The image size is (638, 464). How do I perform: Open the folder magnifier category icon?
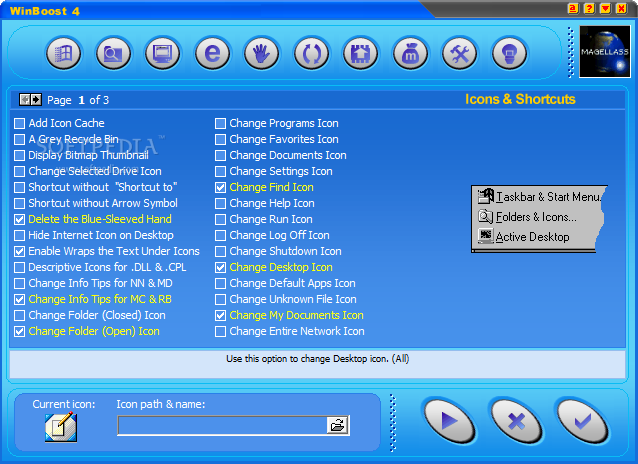click(113, 53)
